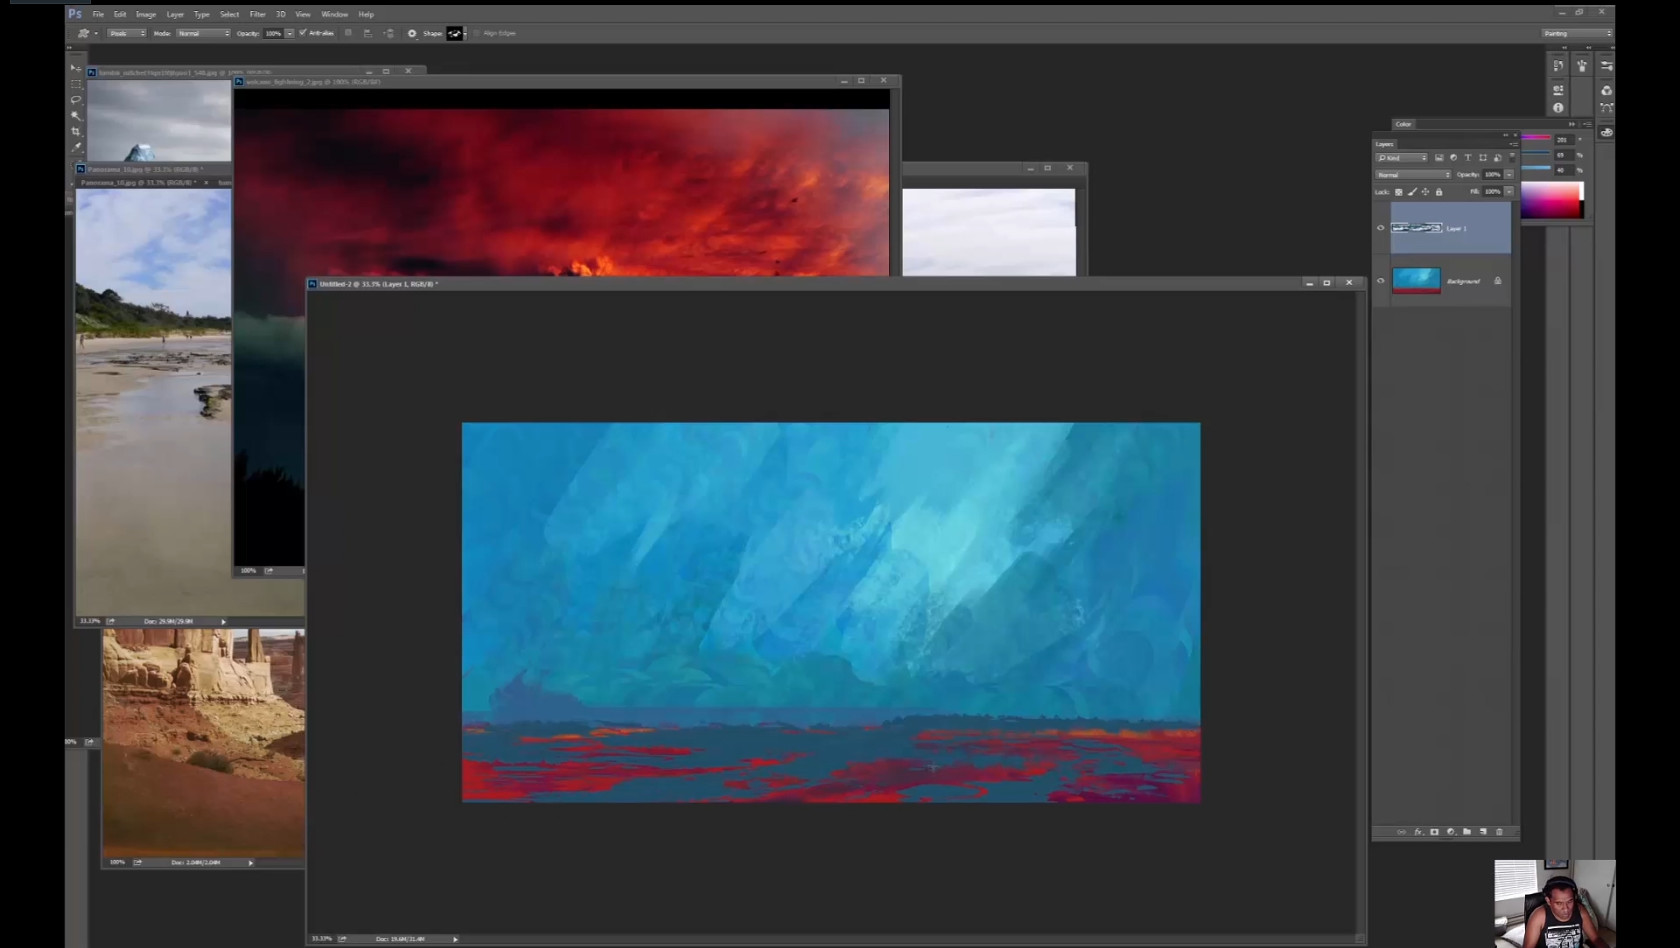Activate the Eyedropper tool

point(76,147)
